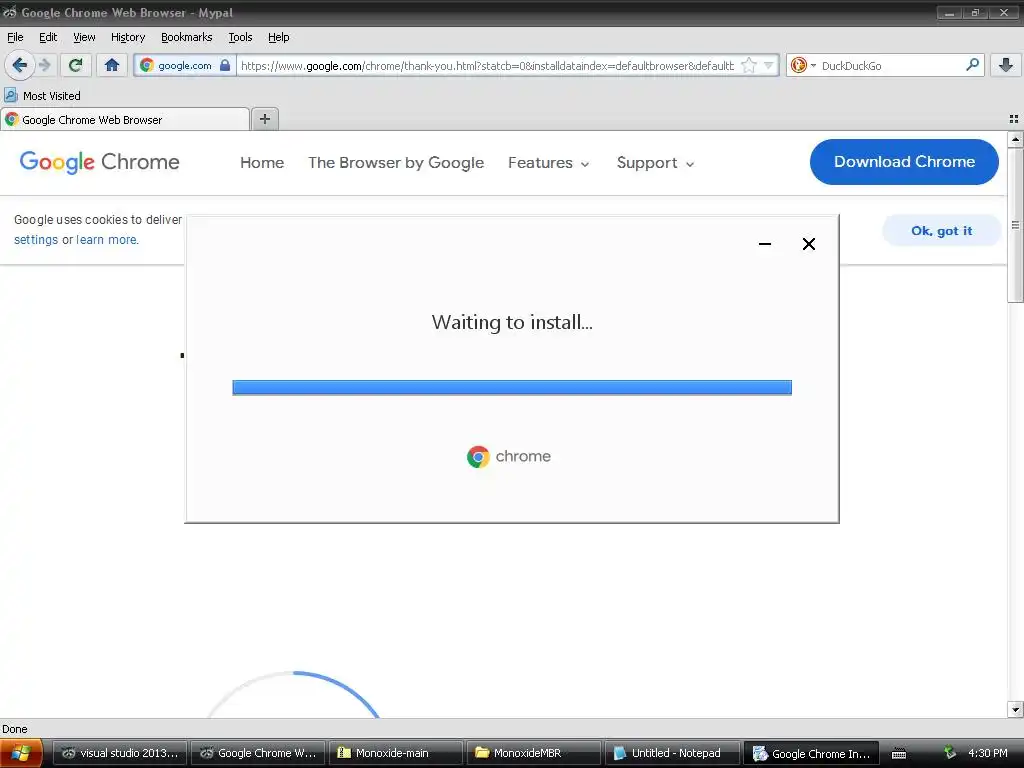Open The Browser by Google link

396,163
